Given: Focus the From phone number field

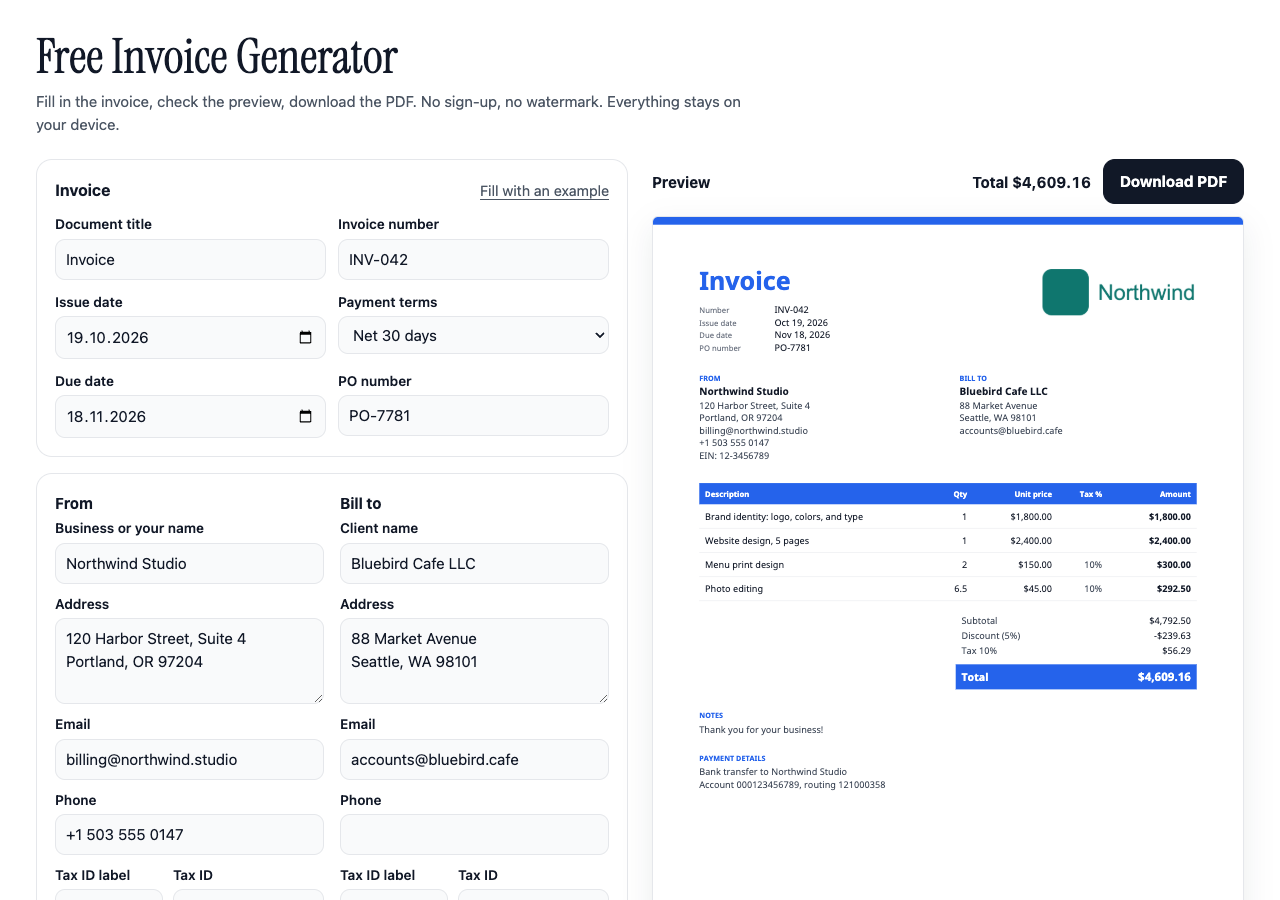Looking at the screenshot, I should [189, 835].
